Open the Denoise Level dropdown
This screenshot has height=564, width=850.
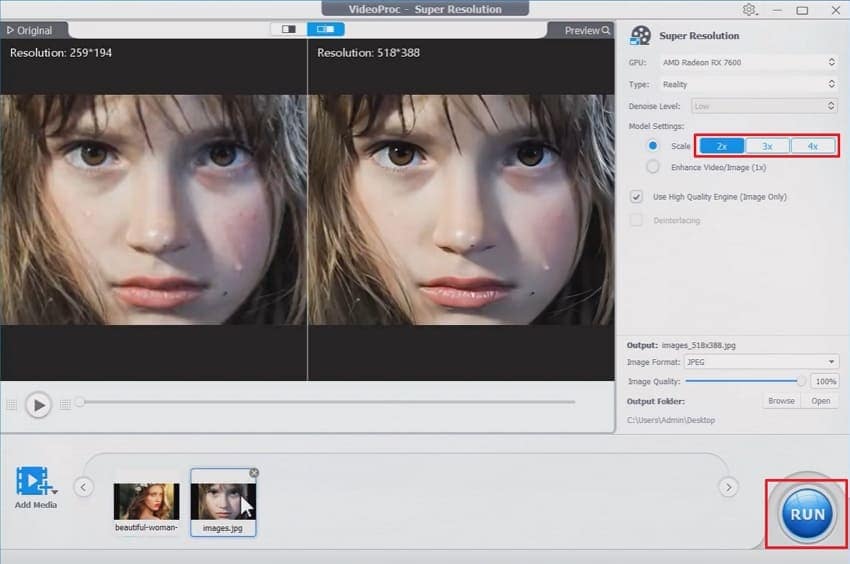[x=764, y=106]
